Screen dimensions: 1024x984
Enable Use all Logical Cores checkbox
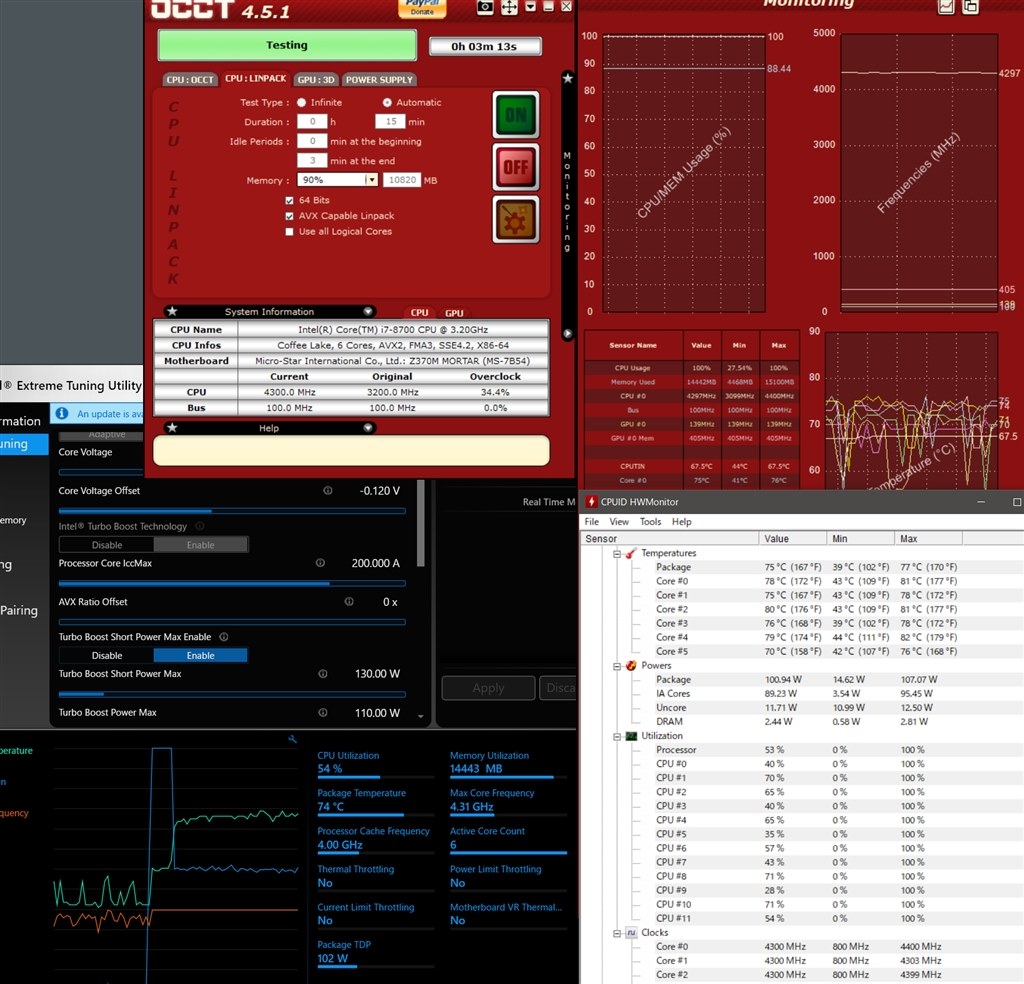click(x=289, y=232)
